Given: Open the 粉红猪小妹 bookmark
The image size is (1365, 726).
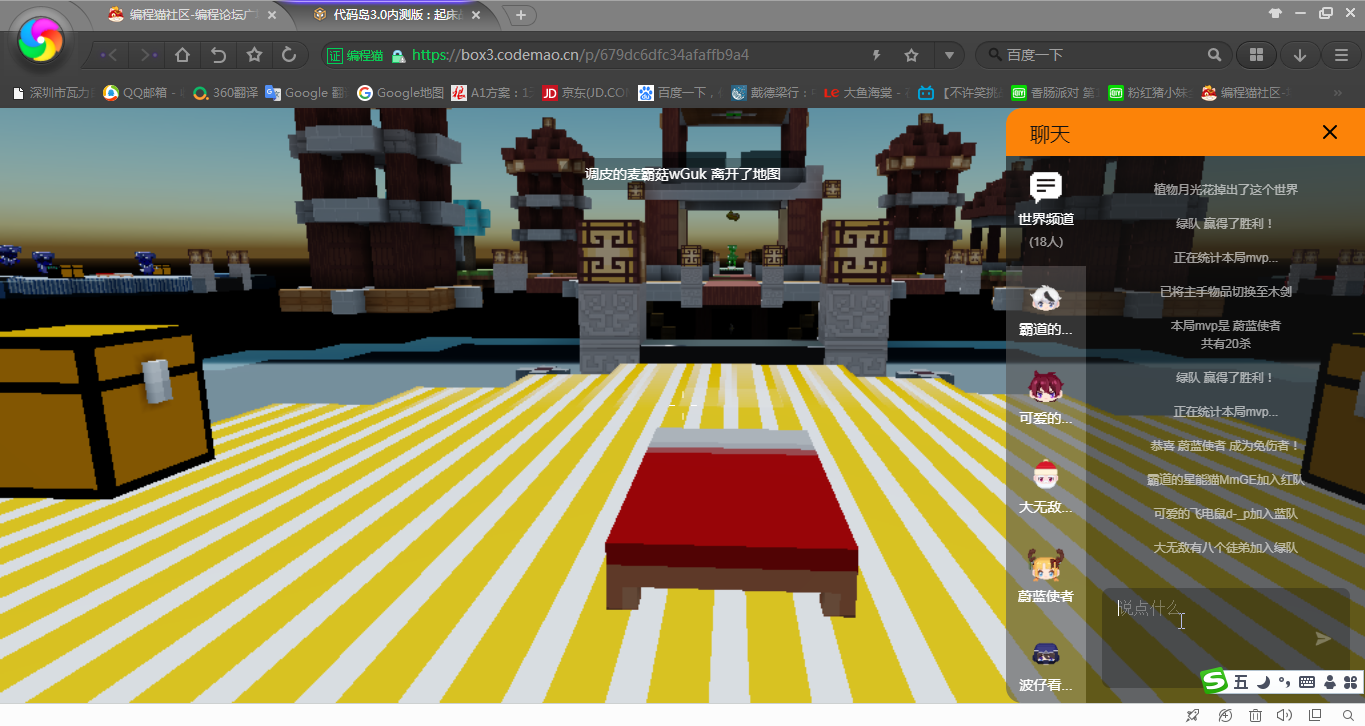Looking at the screenshot, I should point(1150,93).
